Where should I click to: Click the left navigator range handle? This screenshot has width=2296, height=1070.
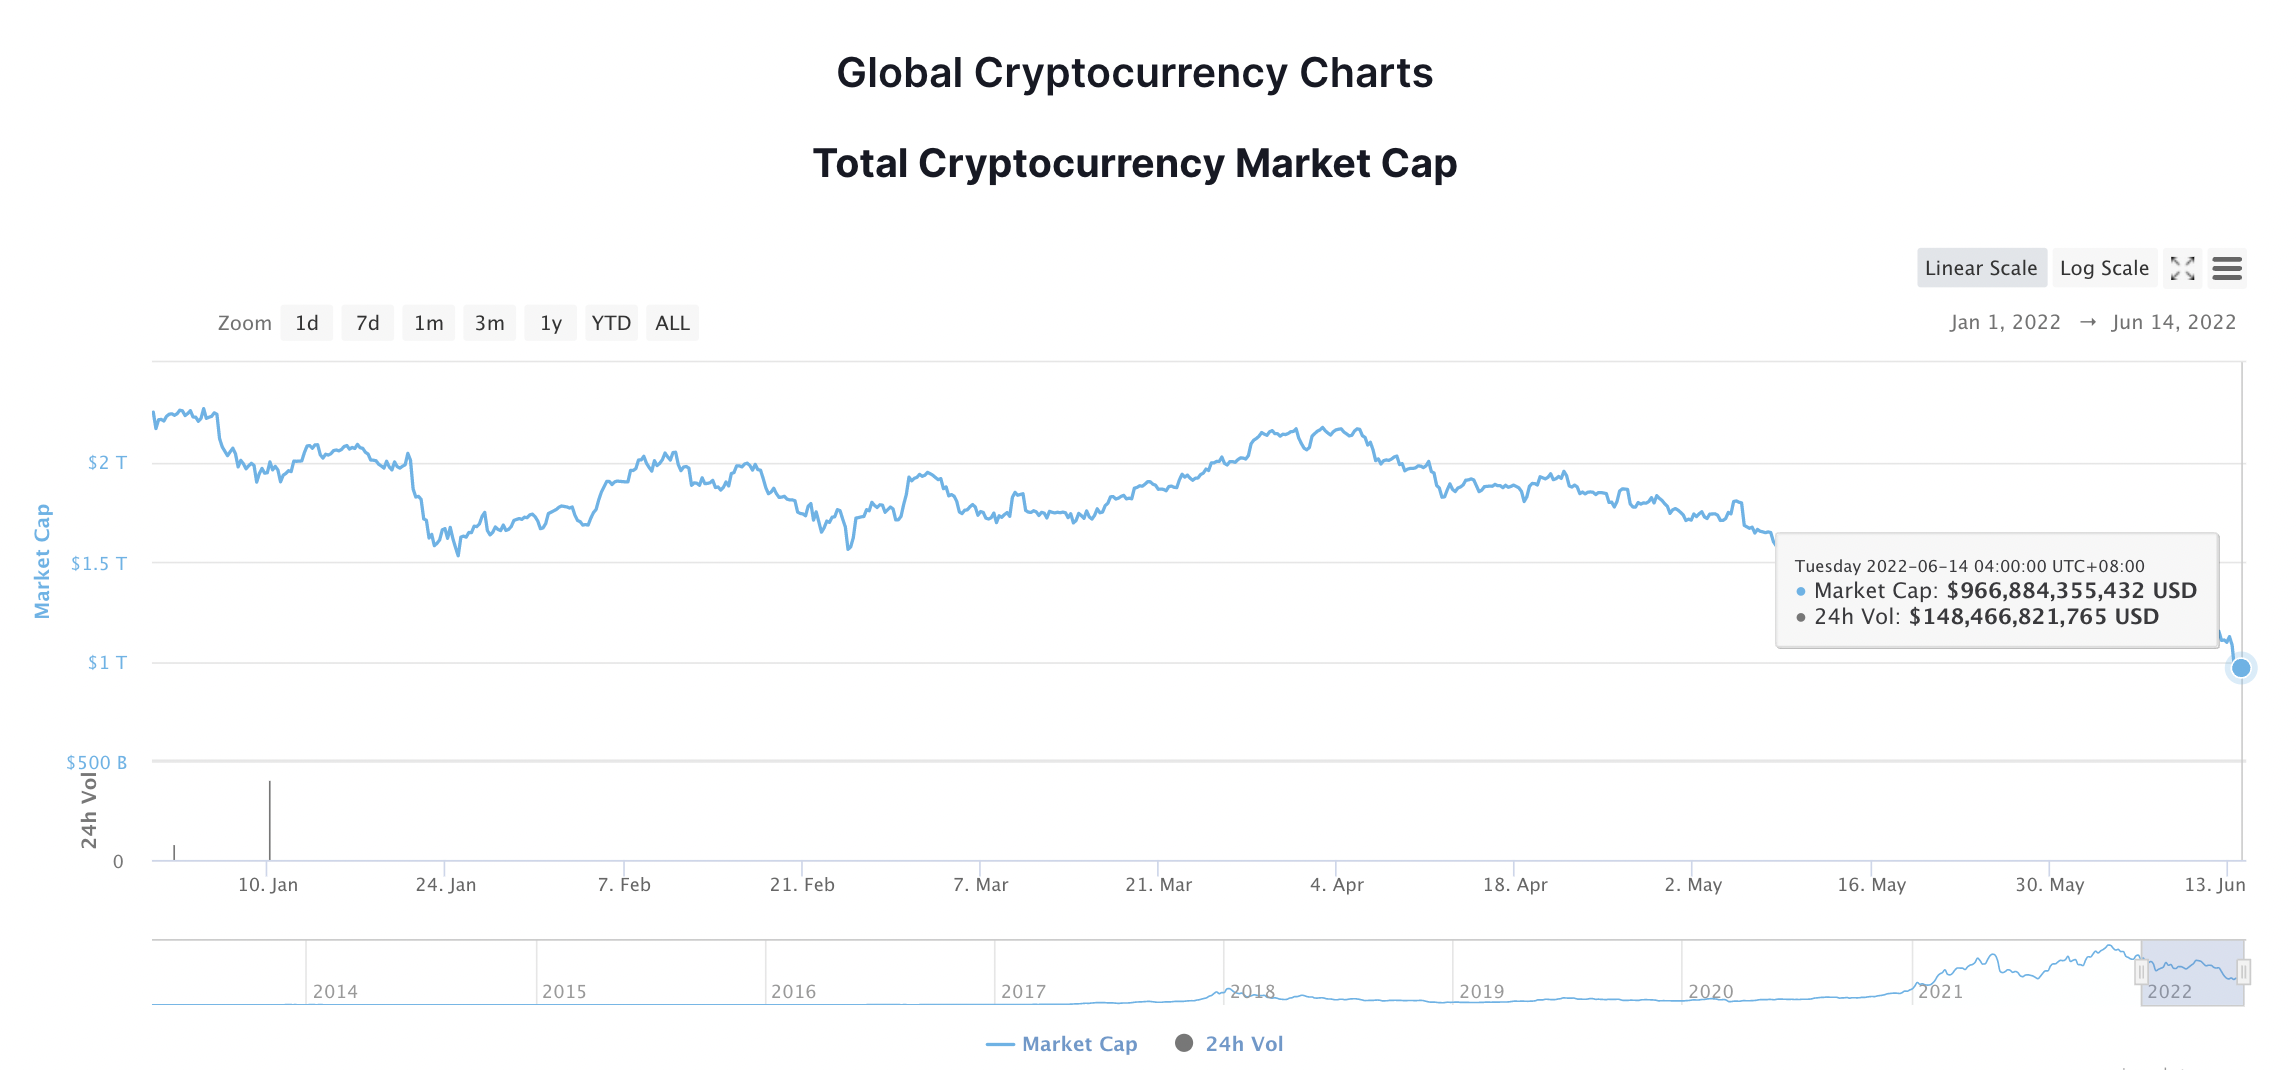(x=2141, y=971)
